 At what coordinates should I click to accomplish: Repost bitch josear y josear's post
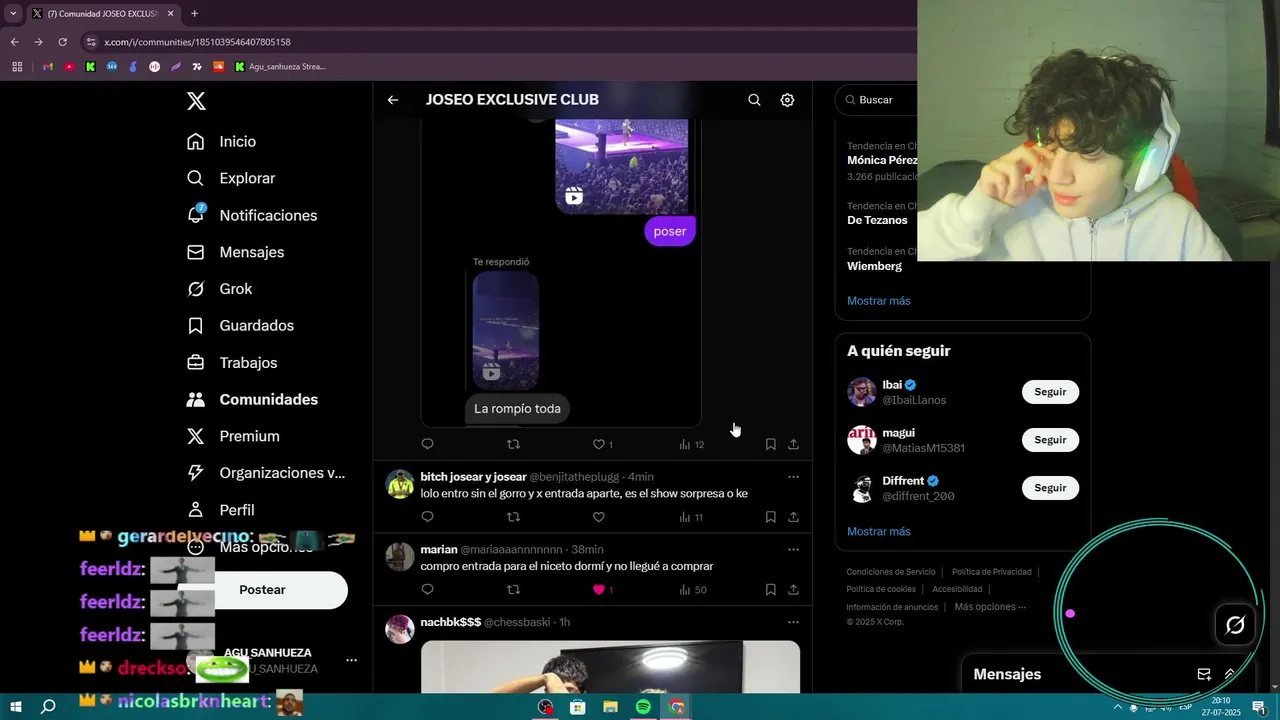click(x=513, y=517)
